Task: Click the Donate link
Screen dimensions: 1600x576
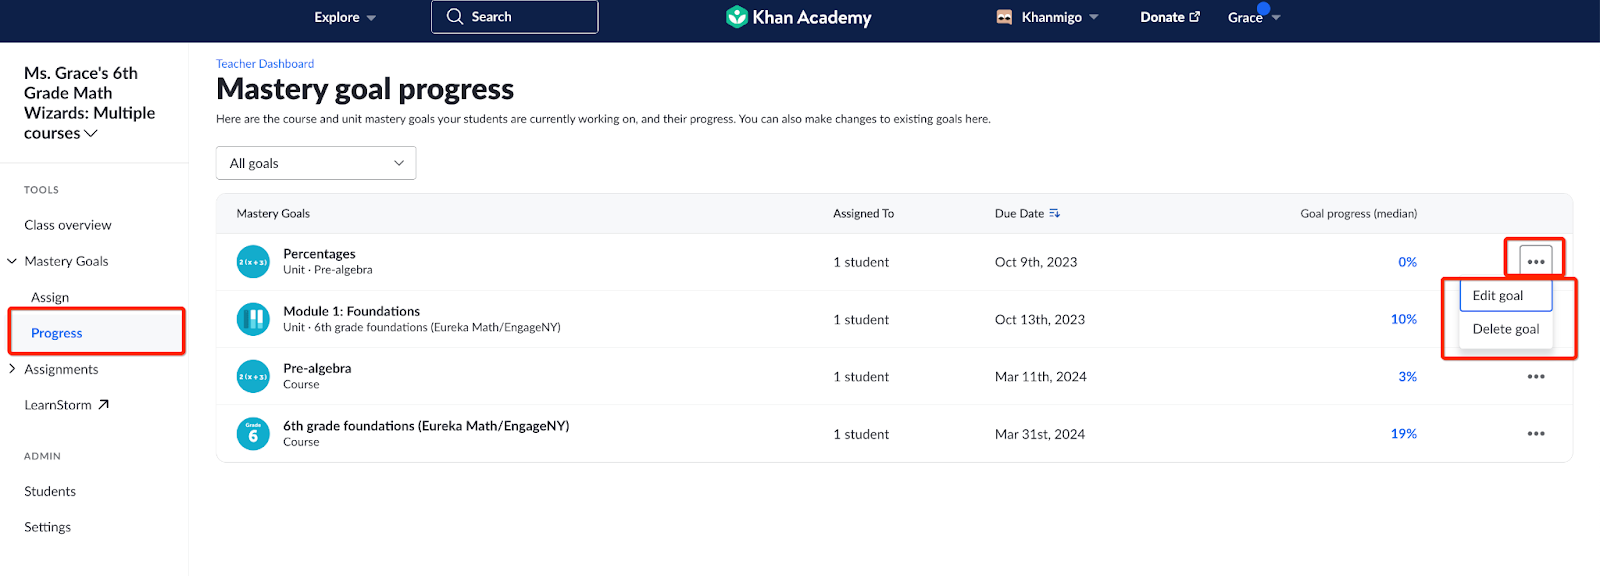Action: click(x=1169, y=17)
